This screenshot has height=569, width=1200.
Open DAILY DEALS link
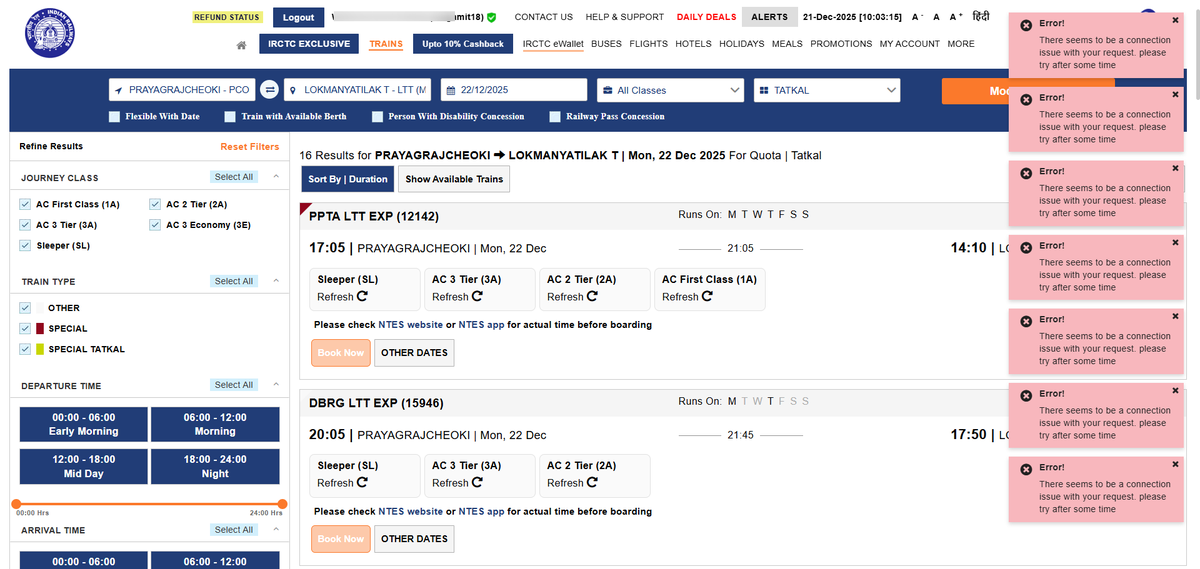point(706,17)
